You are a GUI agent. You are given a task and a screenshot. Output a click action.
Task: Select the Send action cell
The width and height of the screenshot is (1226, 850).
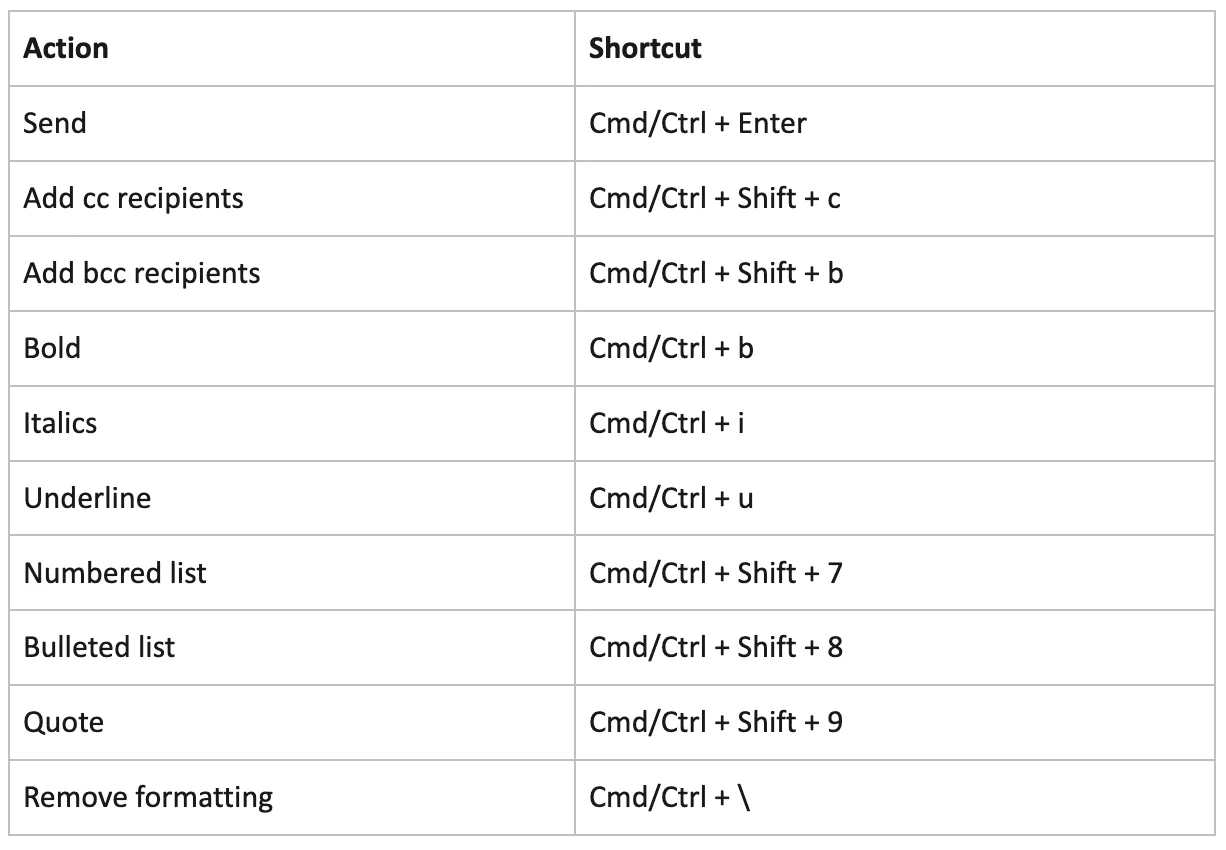(55, 123)
